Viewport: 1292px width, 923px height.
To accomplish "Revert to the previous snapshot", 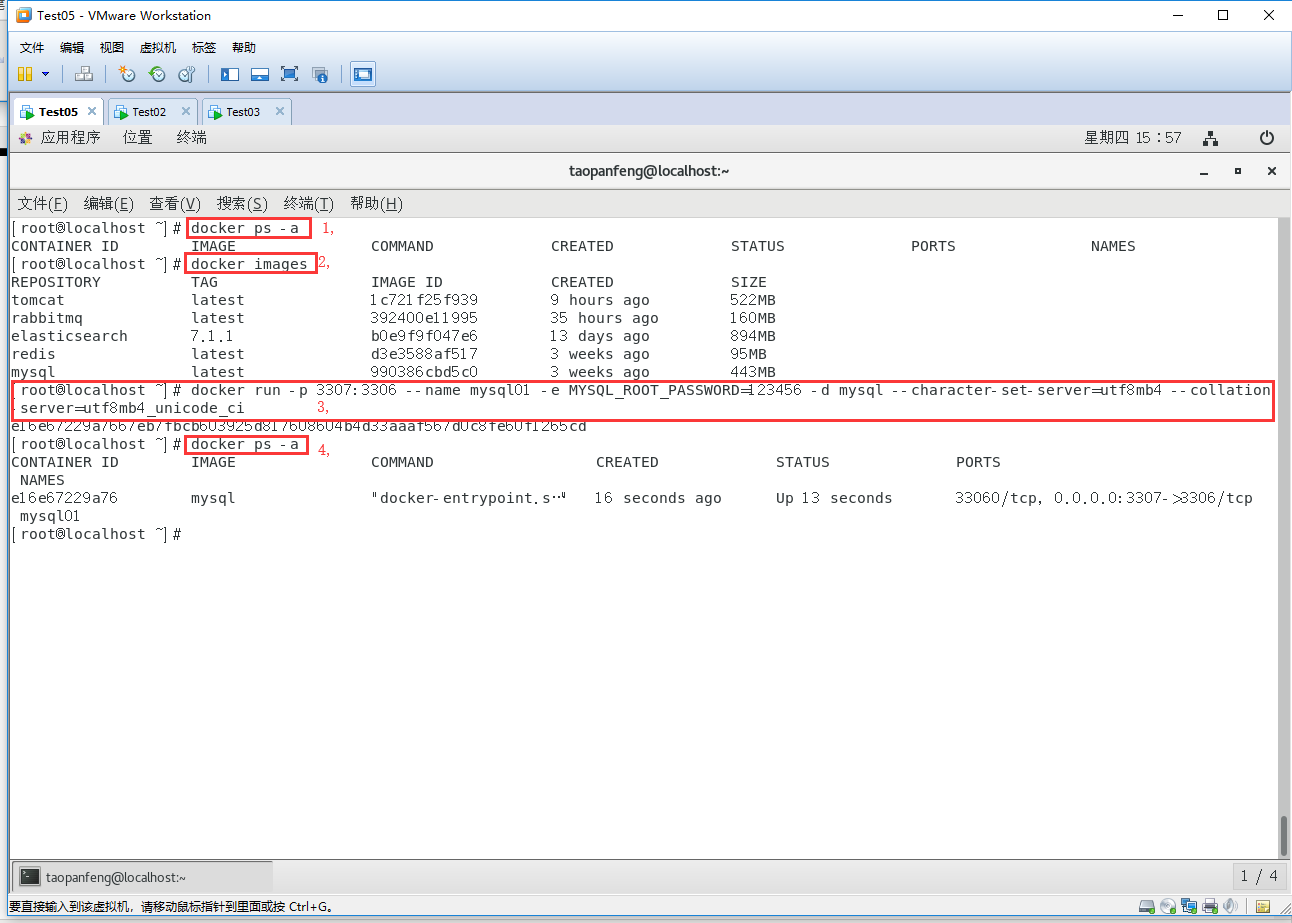I will point(157,74).
